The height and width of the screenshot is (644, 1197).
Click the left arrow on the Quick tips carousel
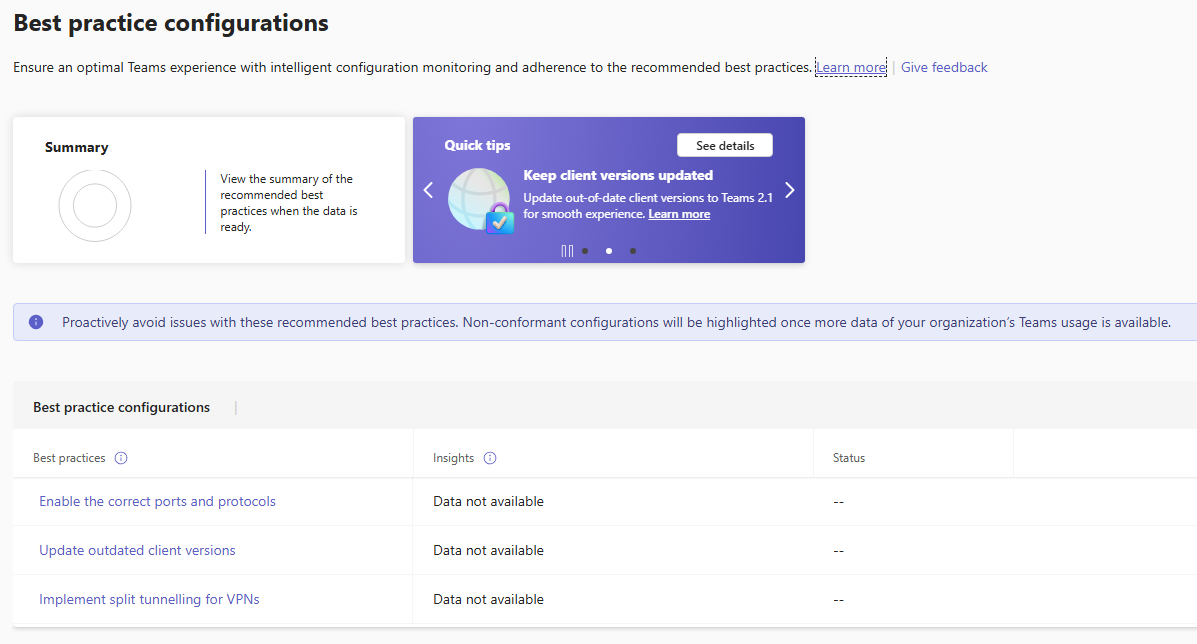click(x=428, y=190)
